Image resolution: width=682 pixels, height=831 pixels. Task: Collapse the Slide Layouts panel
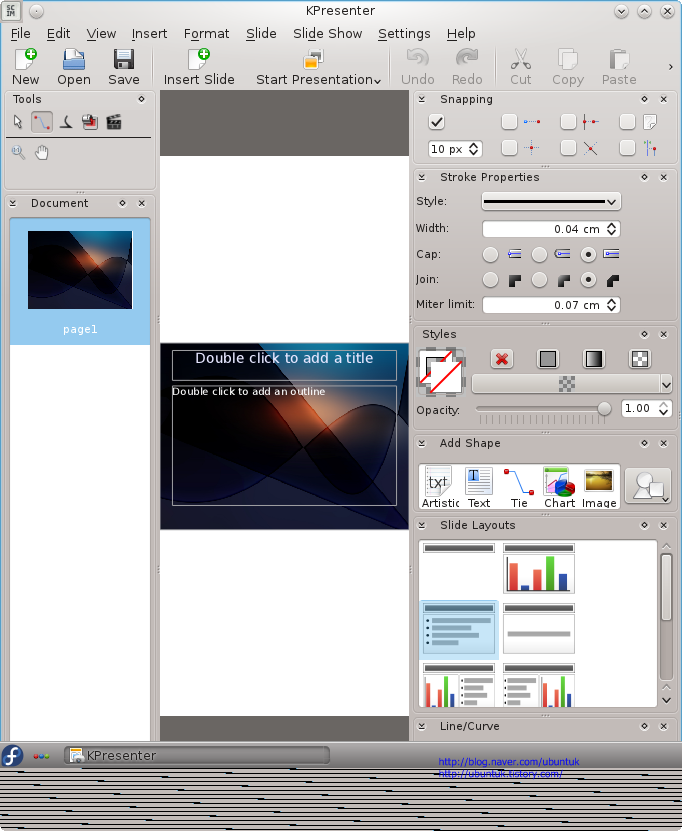[x=422, y=525]
